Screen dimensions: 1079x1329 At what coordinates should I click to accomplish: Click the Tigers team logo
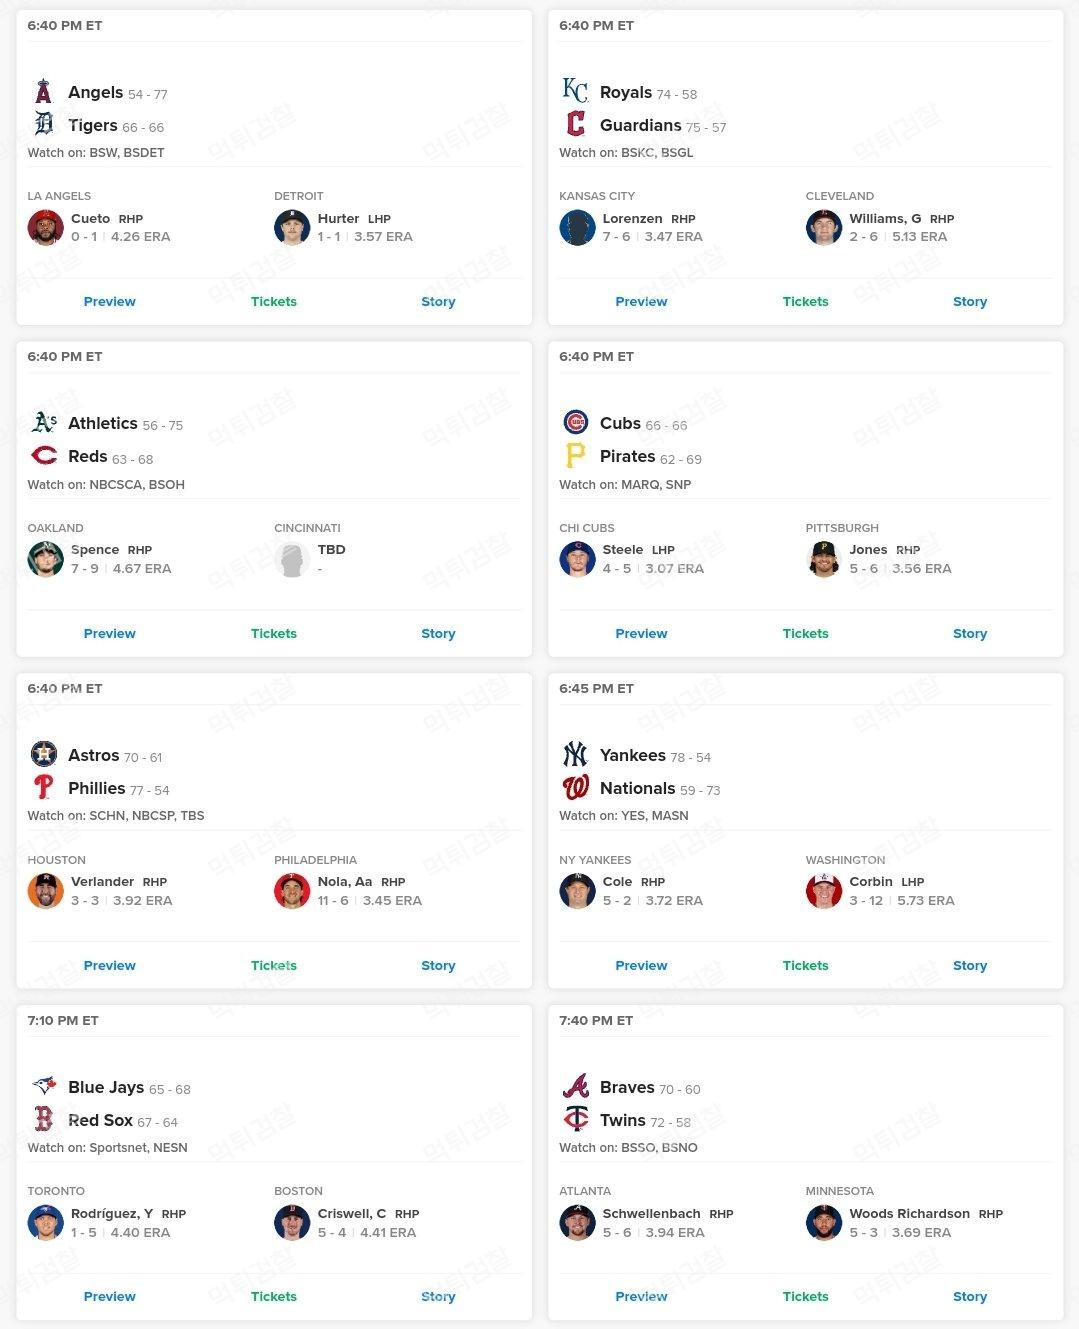coord(44,124)
